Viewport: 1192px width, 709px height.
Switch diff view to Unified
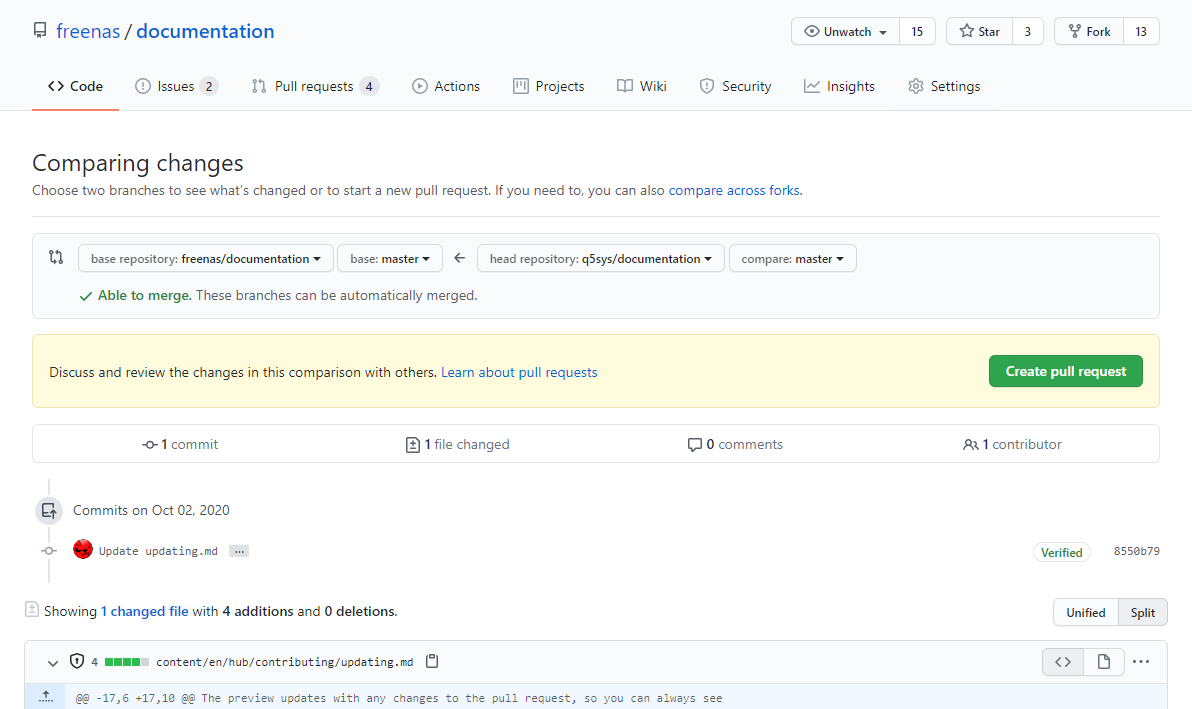click(x=1085, y=612)
